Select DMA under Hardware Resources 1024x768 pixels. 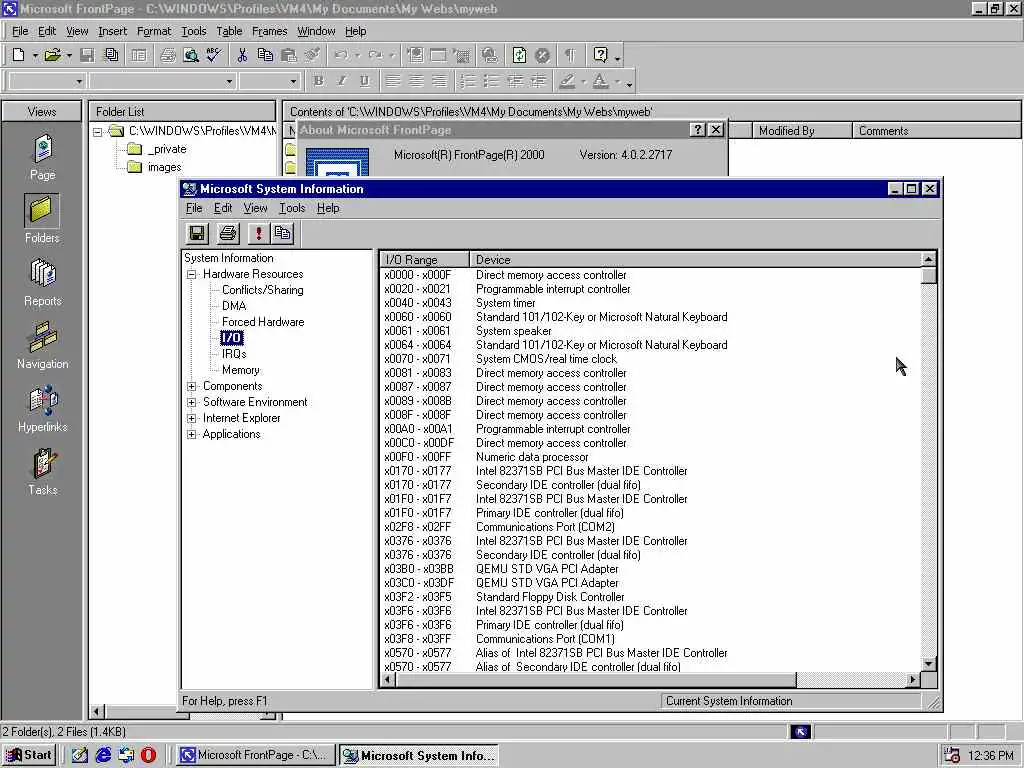(234, 306)
